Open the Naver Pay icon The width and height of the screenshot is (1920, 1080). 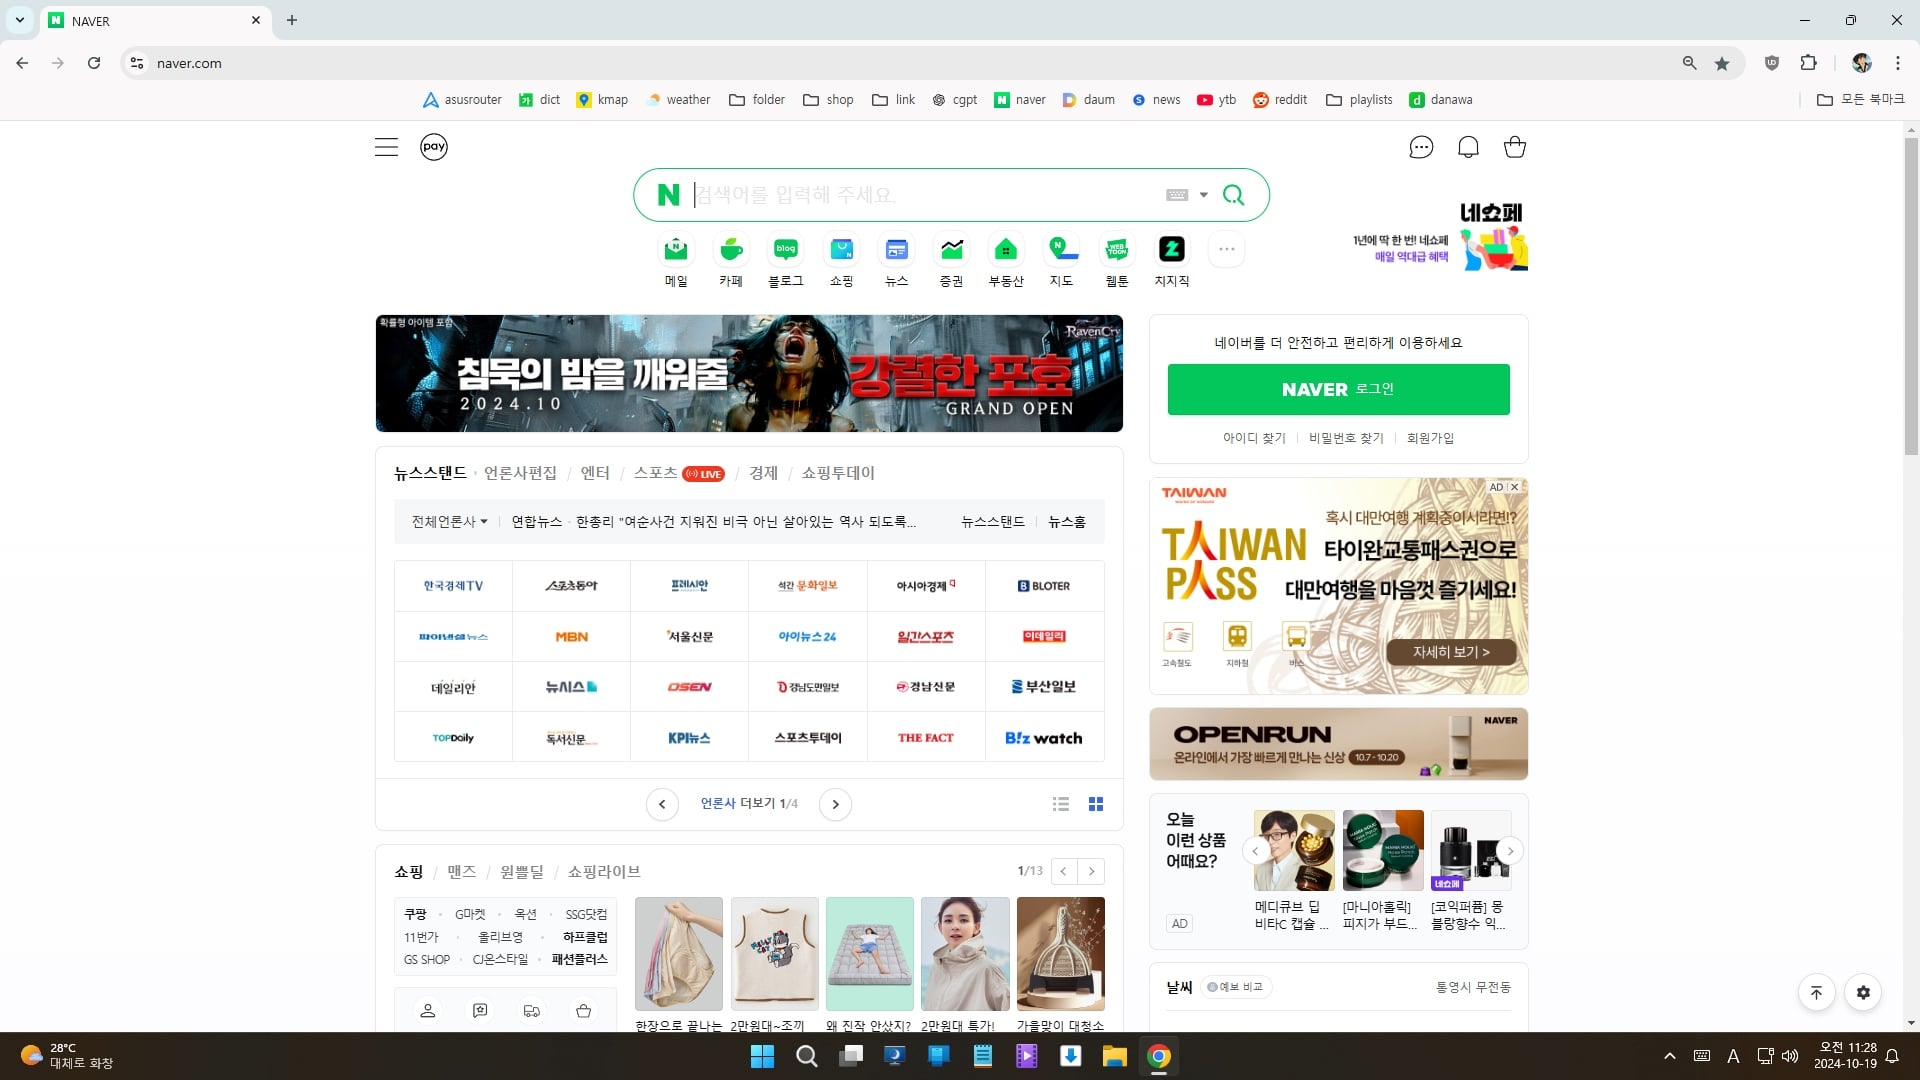coord(434,147)
